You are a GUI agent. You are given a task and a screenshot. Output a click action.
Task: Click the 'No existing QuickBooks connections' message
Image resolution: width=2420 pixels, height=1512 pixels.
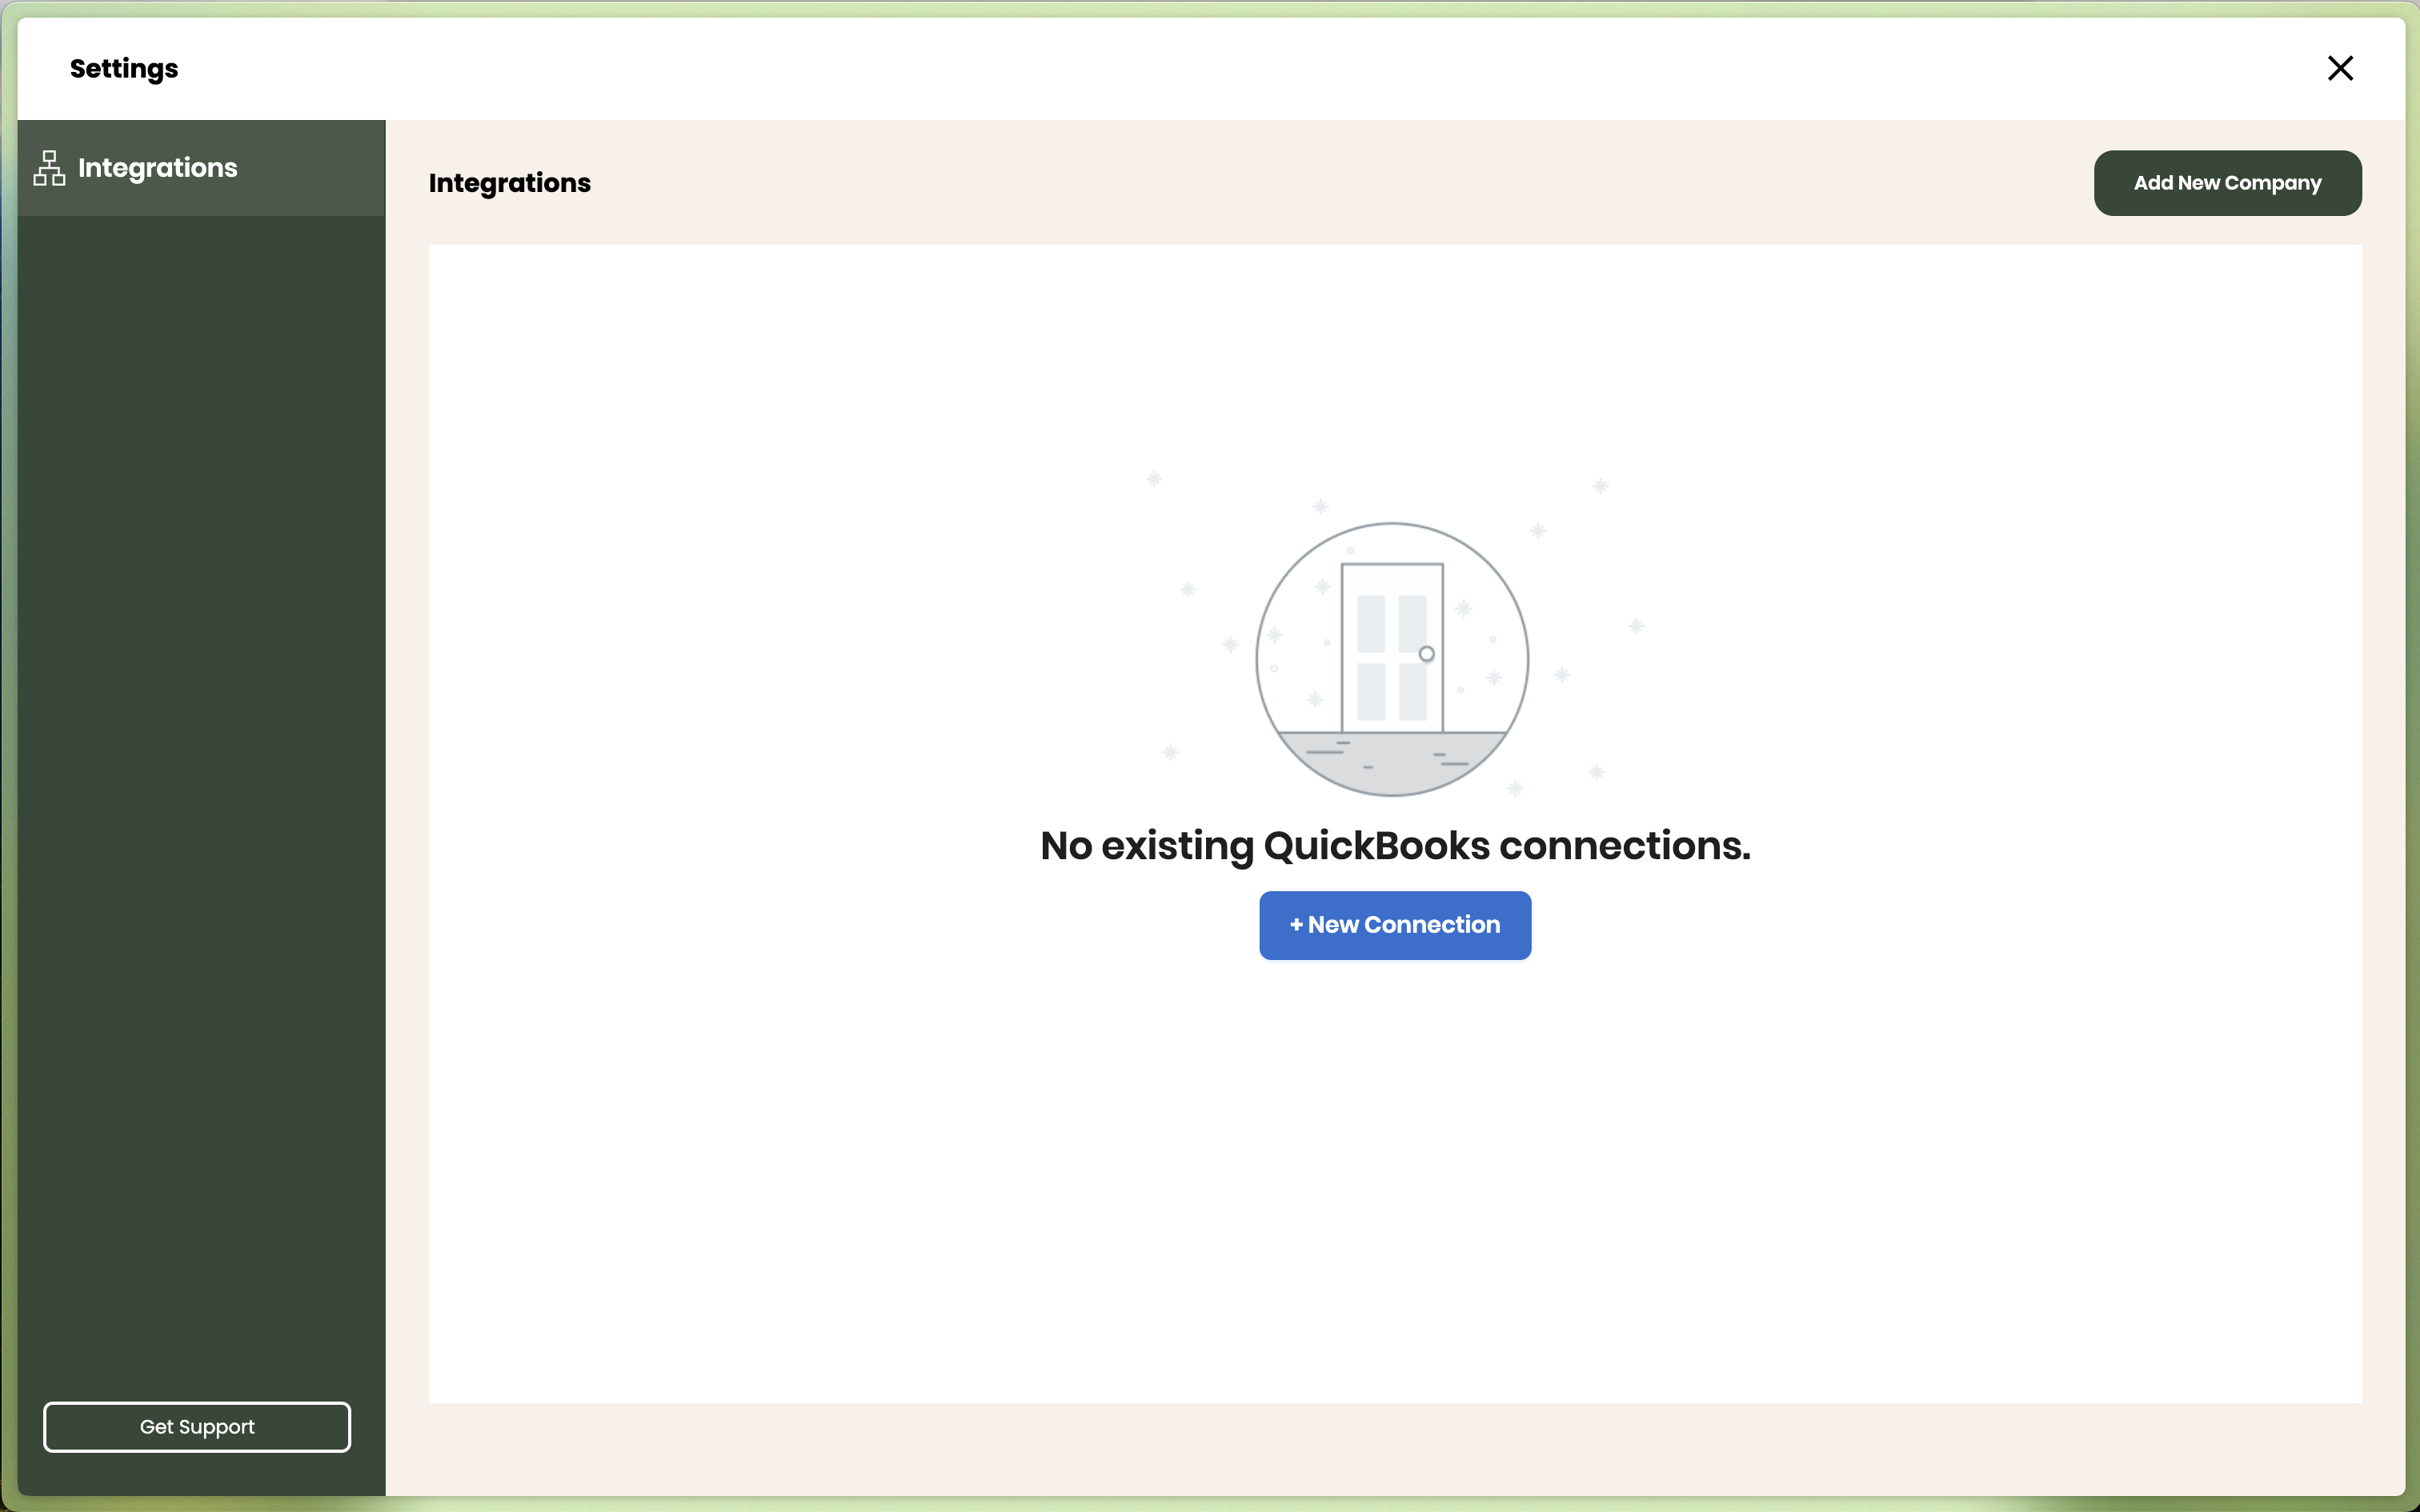click(x=1395, y=846)
